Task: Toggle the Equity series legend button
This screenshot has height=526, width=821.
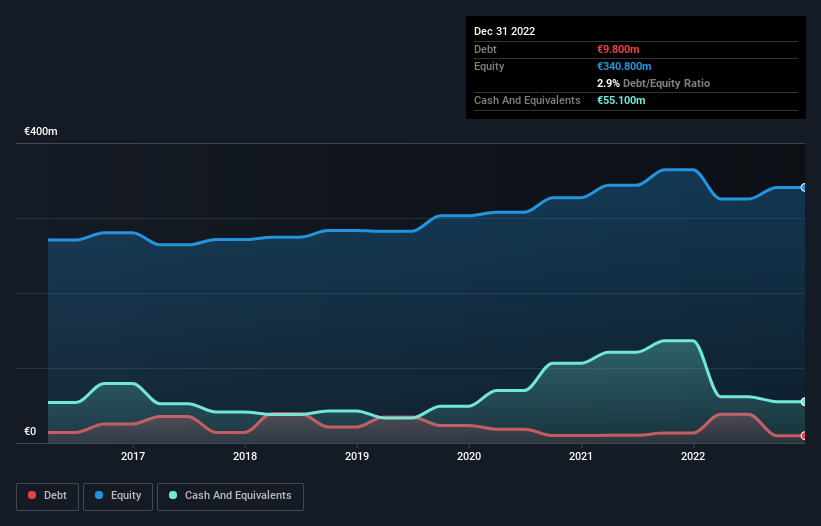Action: click(x=118, y=496)
